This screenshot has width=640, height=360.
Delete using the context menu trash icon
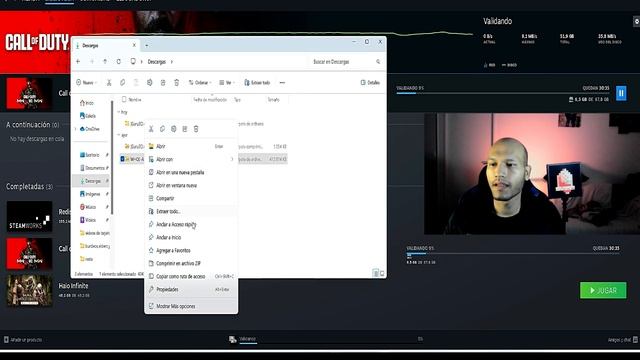point(196,129)
